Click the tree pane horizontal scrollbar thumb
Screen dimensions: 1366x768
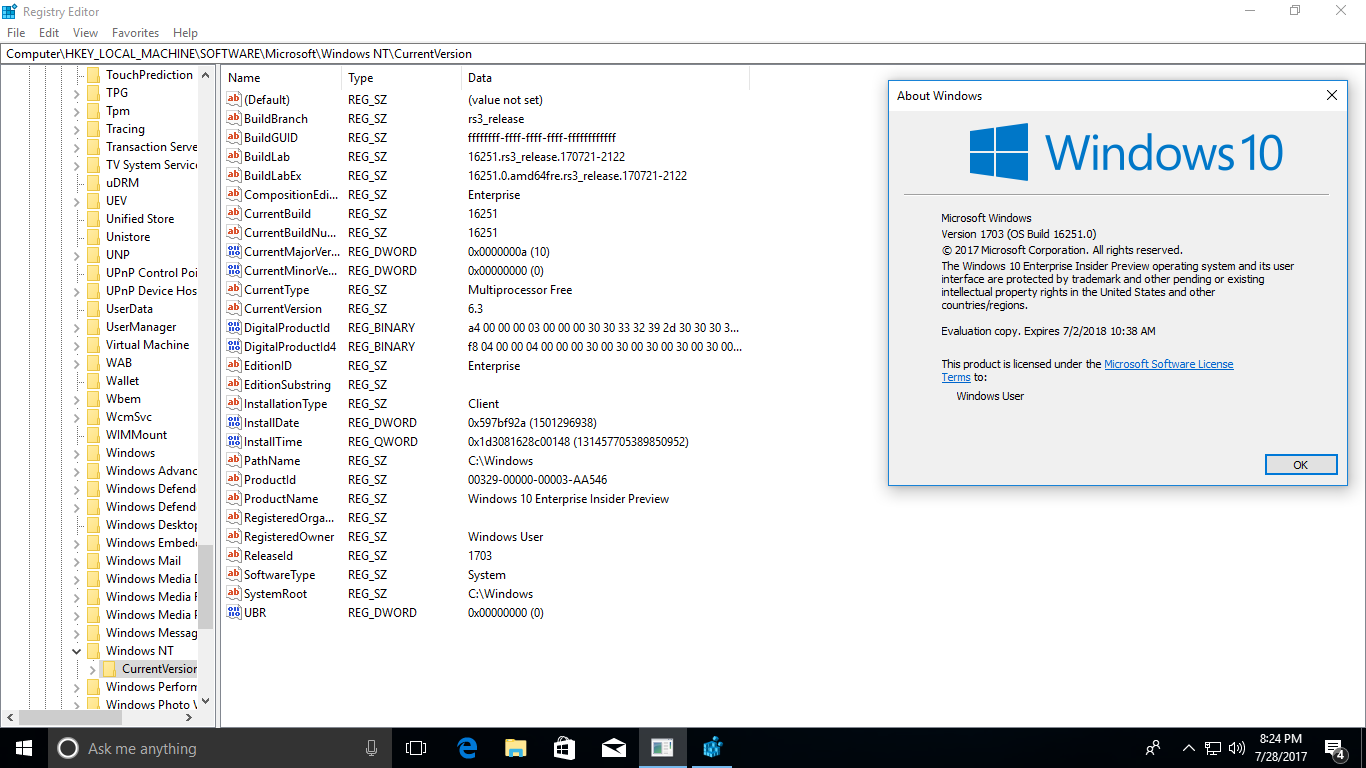(71, 717)
